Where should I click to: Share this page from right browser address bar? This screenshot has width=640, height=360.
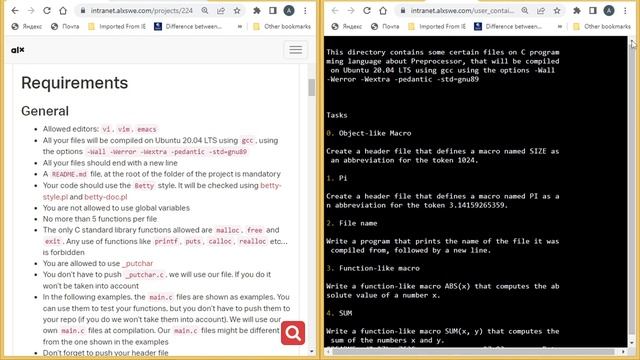pos(541,11)
